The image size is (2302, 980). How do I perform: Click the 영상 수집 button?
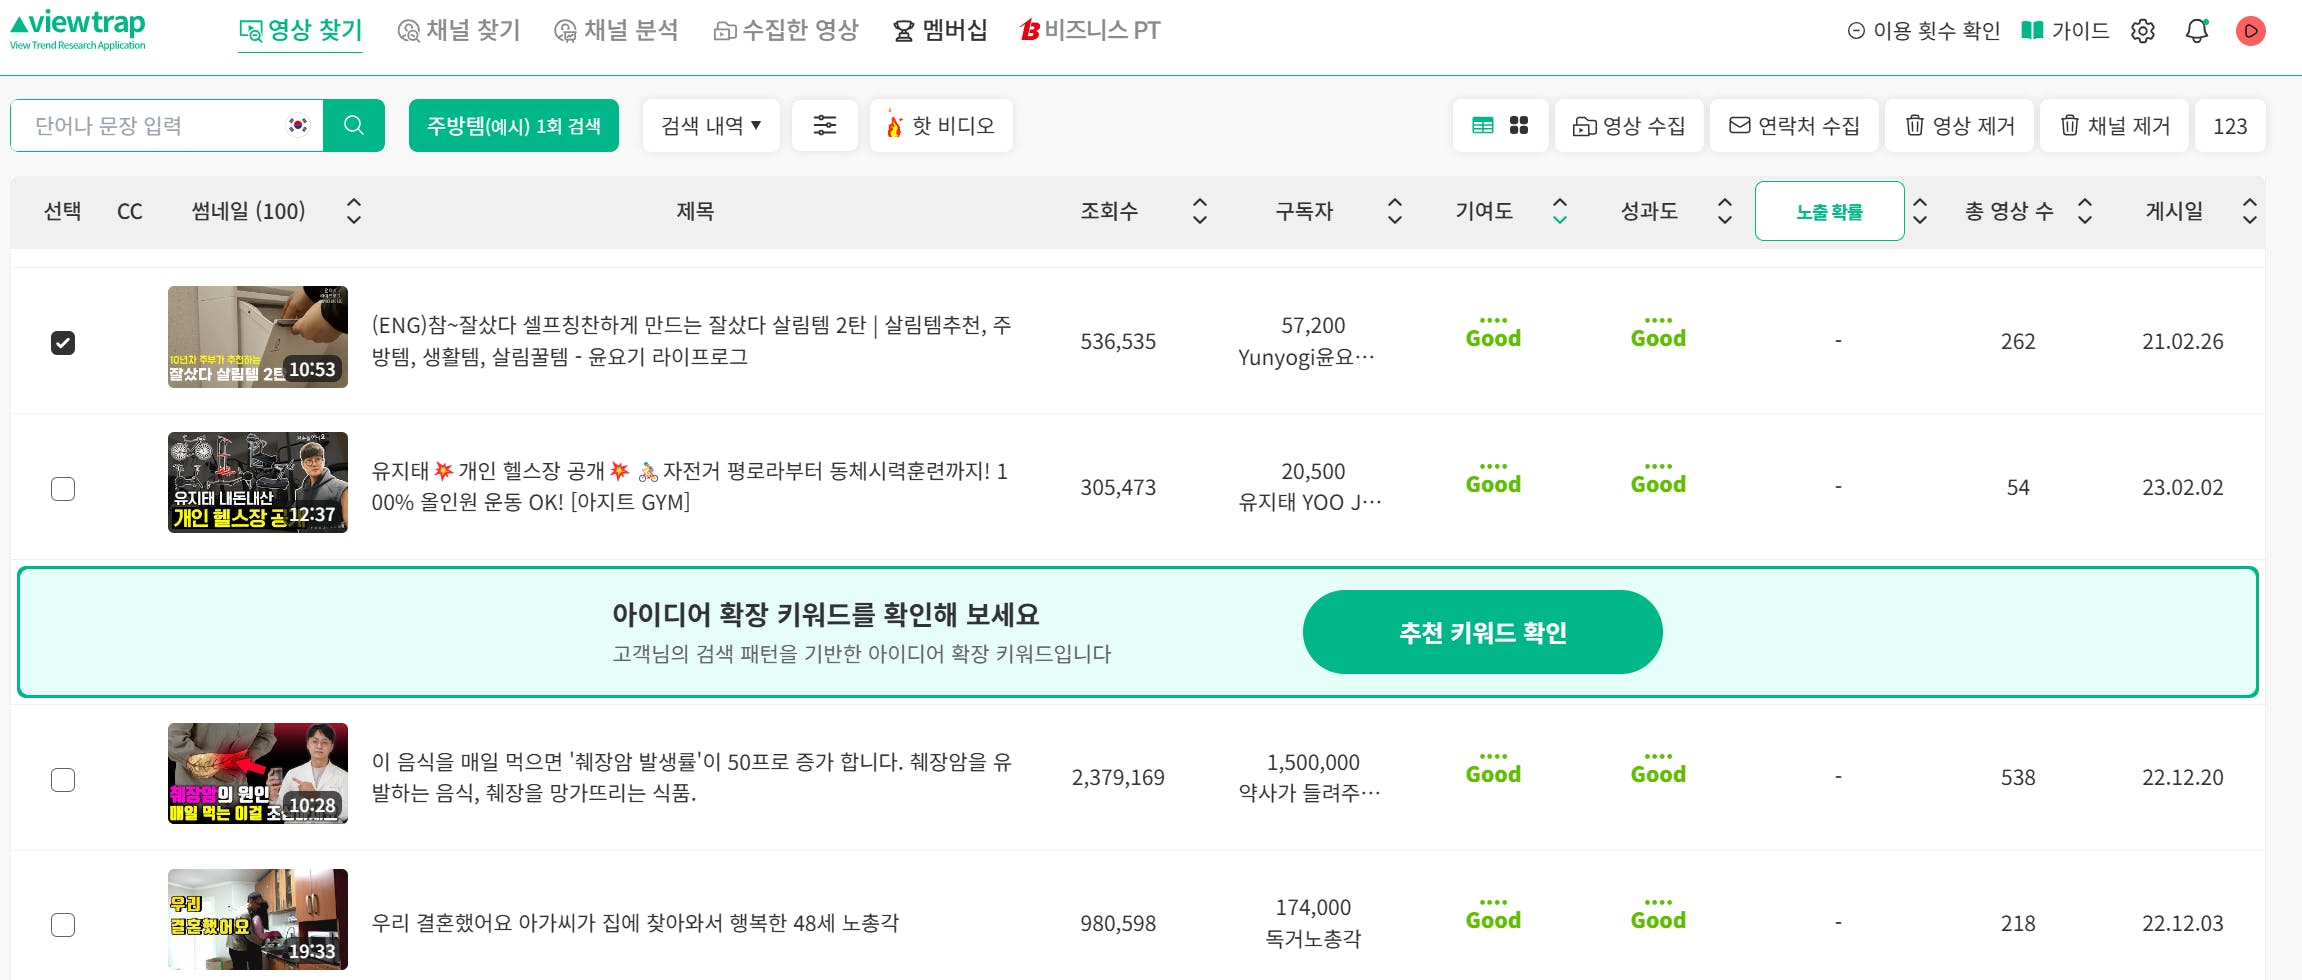click(1629, 125)
